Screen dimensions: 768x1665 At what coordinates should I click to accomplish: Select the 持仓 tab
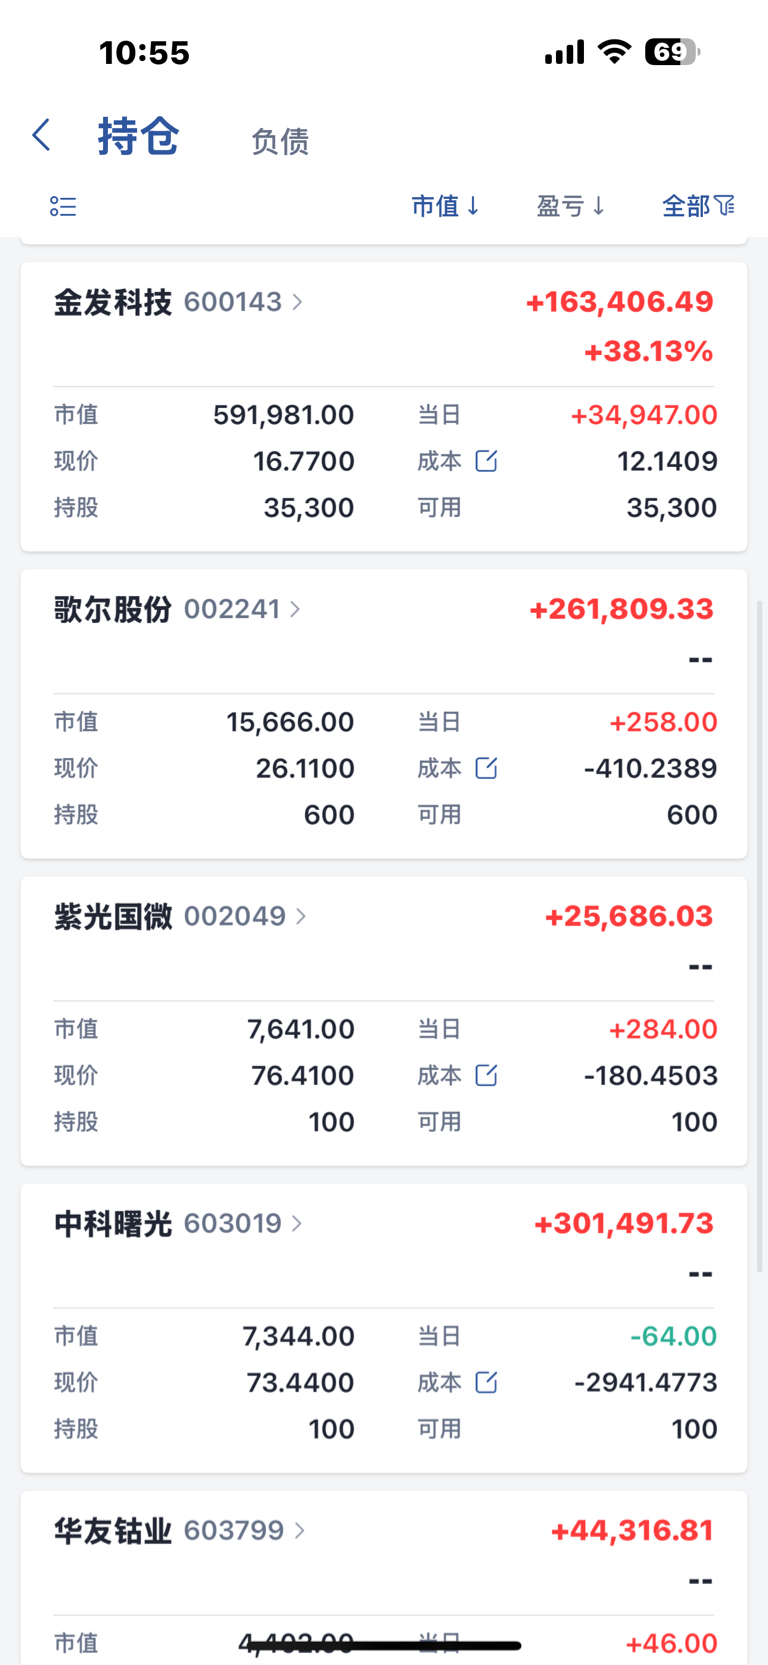[138, 136]
